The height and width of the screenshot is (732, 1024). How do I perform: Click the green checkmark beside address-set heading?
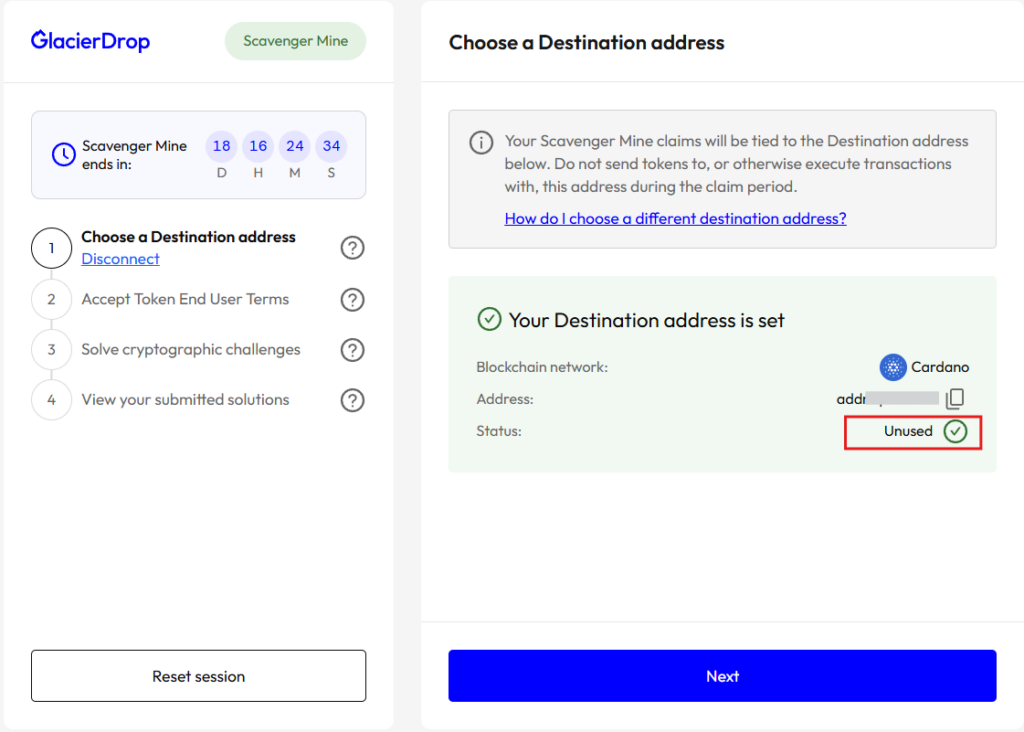coord(489,320)
